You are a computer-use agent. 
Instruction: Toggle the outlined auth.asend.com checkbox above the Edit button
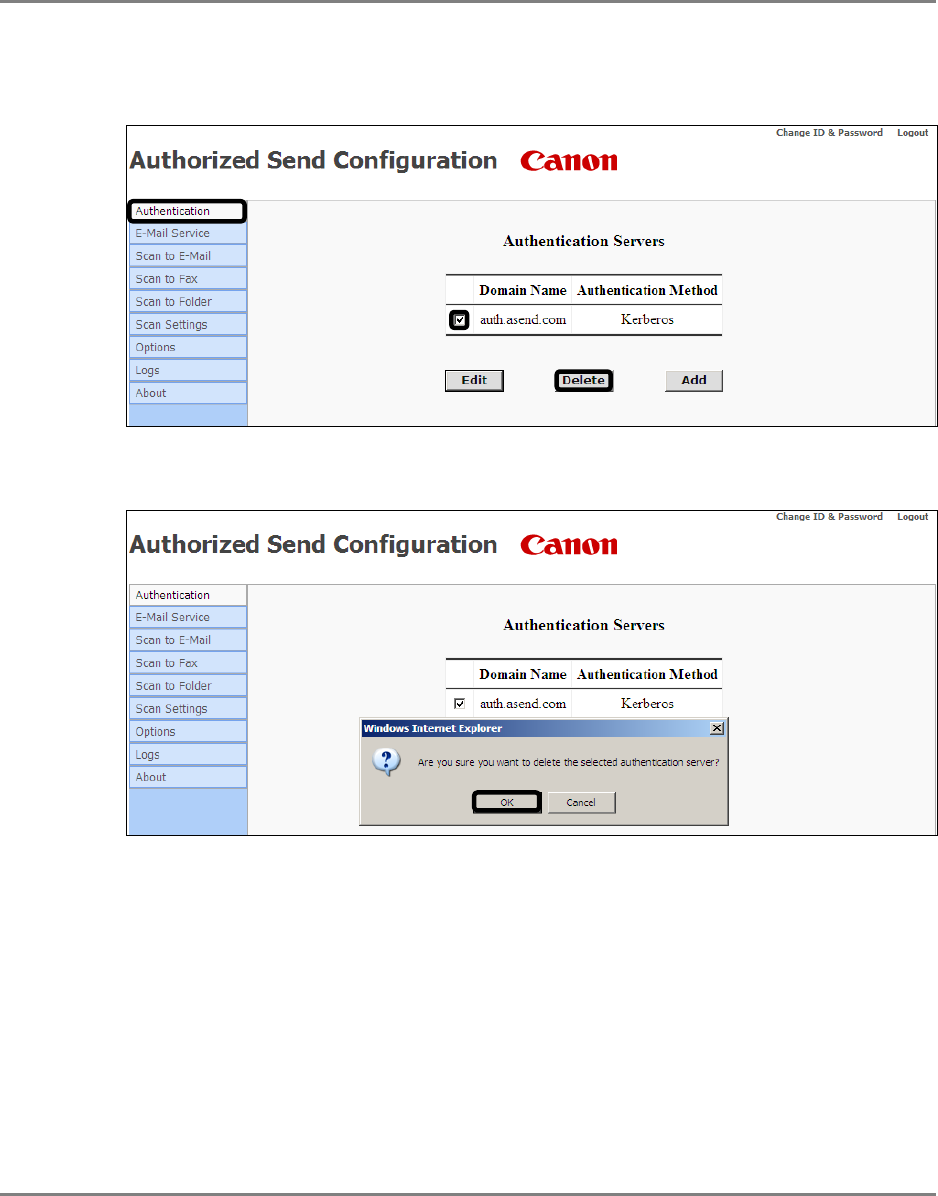pyautogui.click(x=459, y=320)
